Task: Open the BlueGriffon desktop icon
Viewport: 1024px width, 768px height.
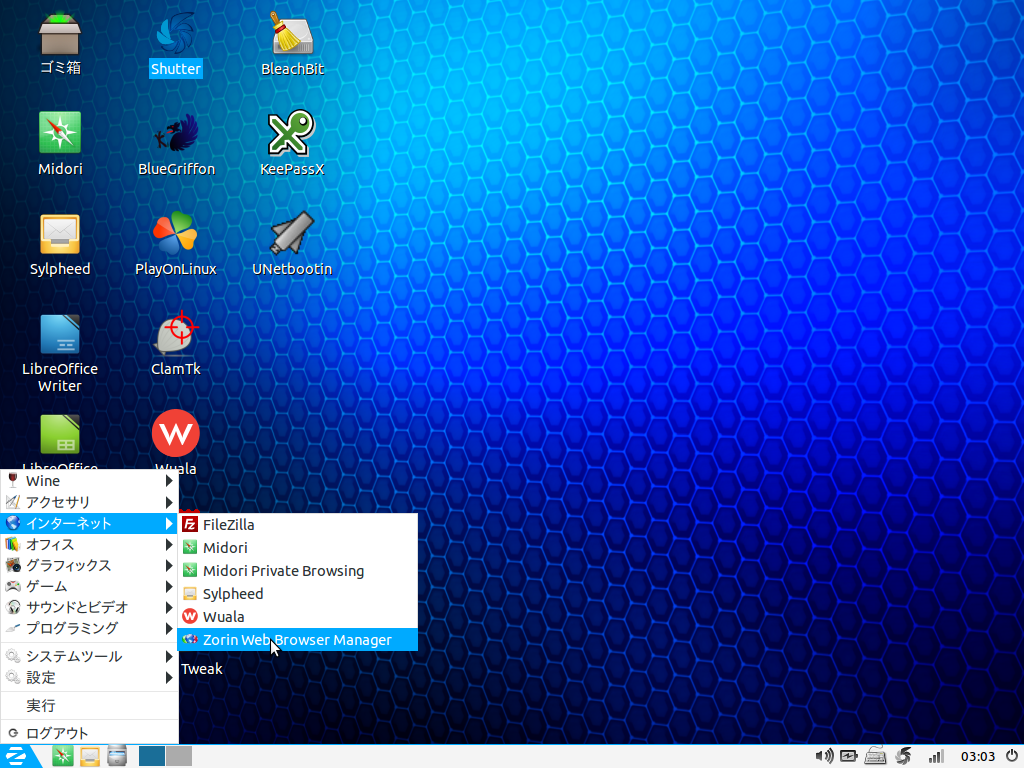Action: pos(176,144)
